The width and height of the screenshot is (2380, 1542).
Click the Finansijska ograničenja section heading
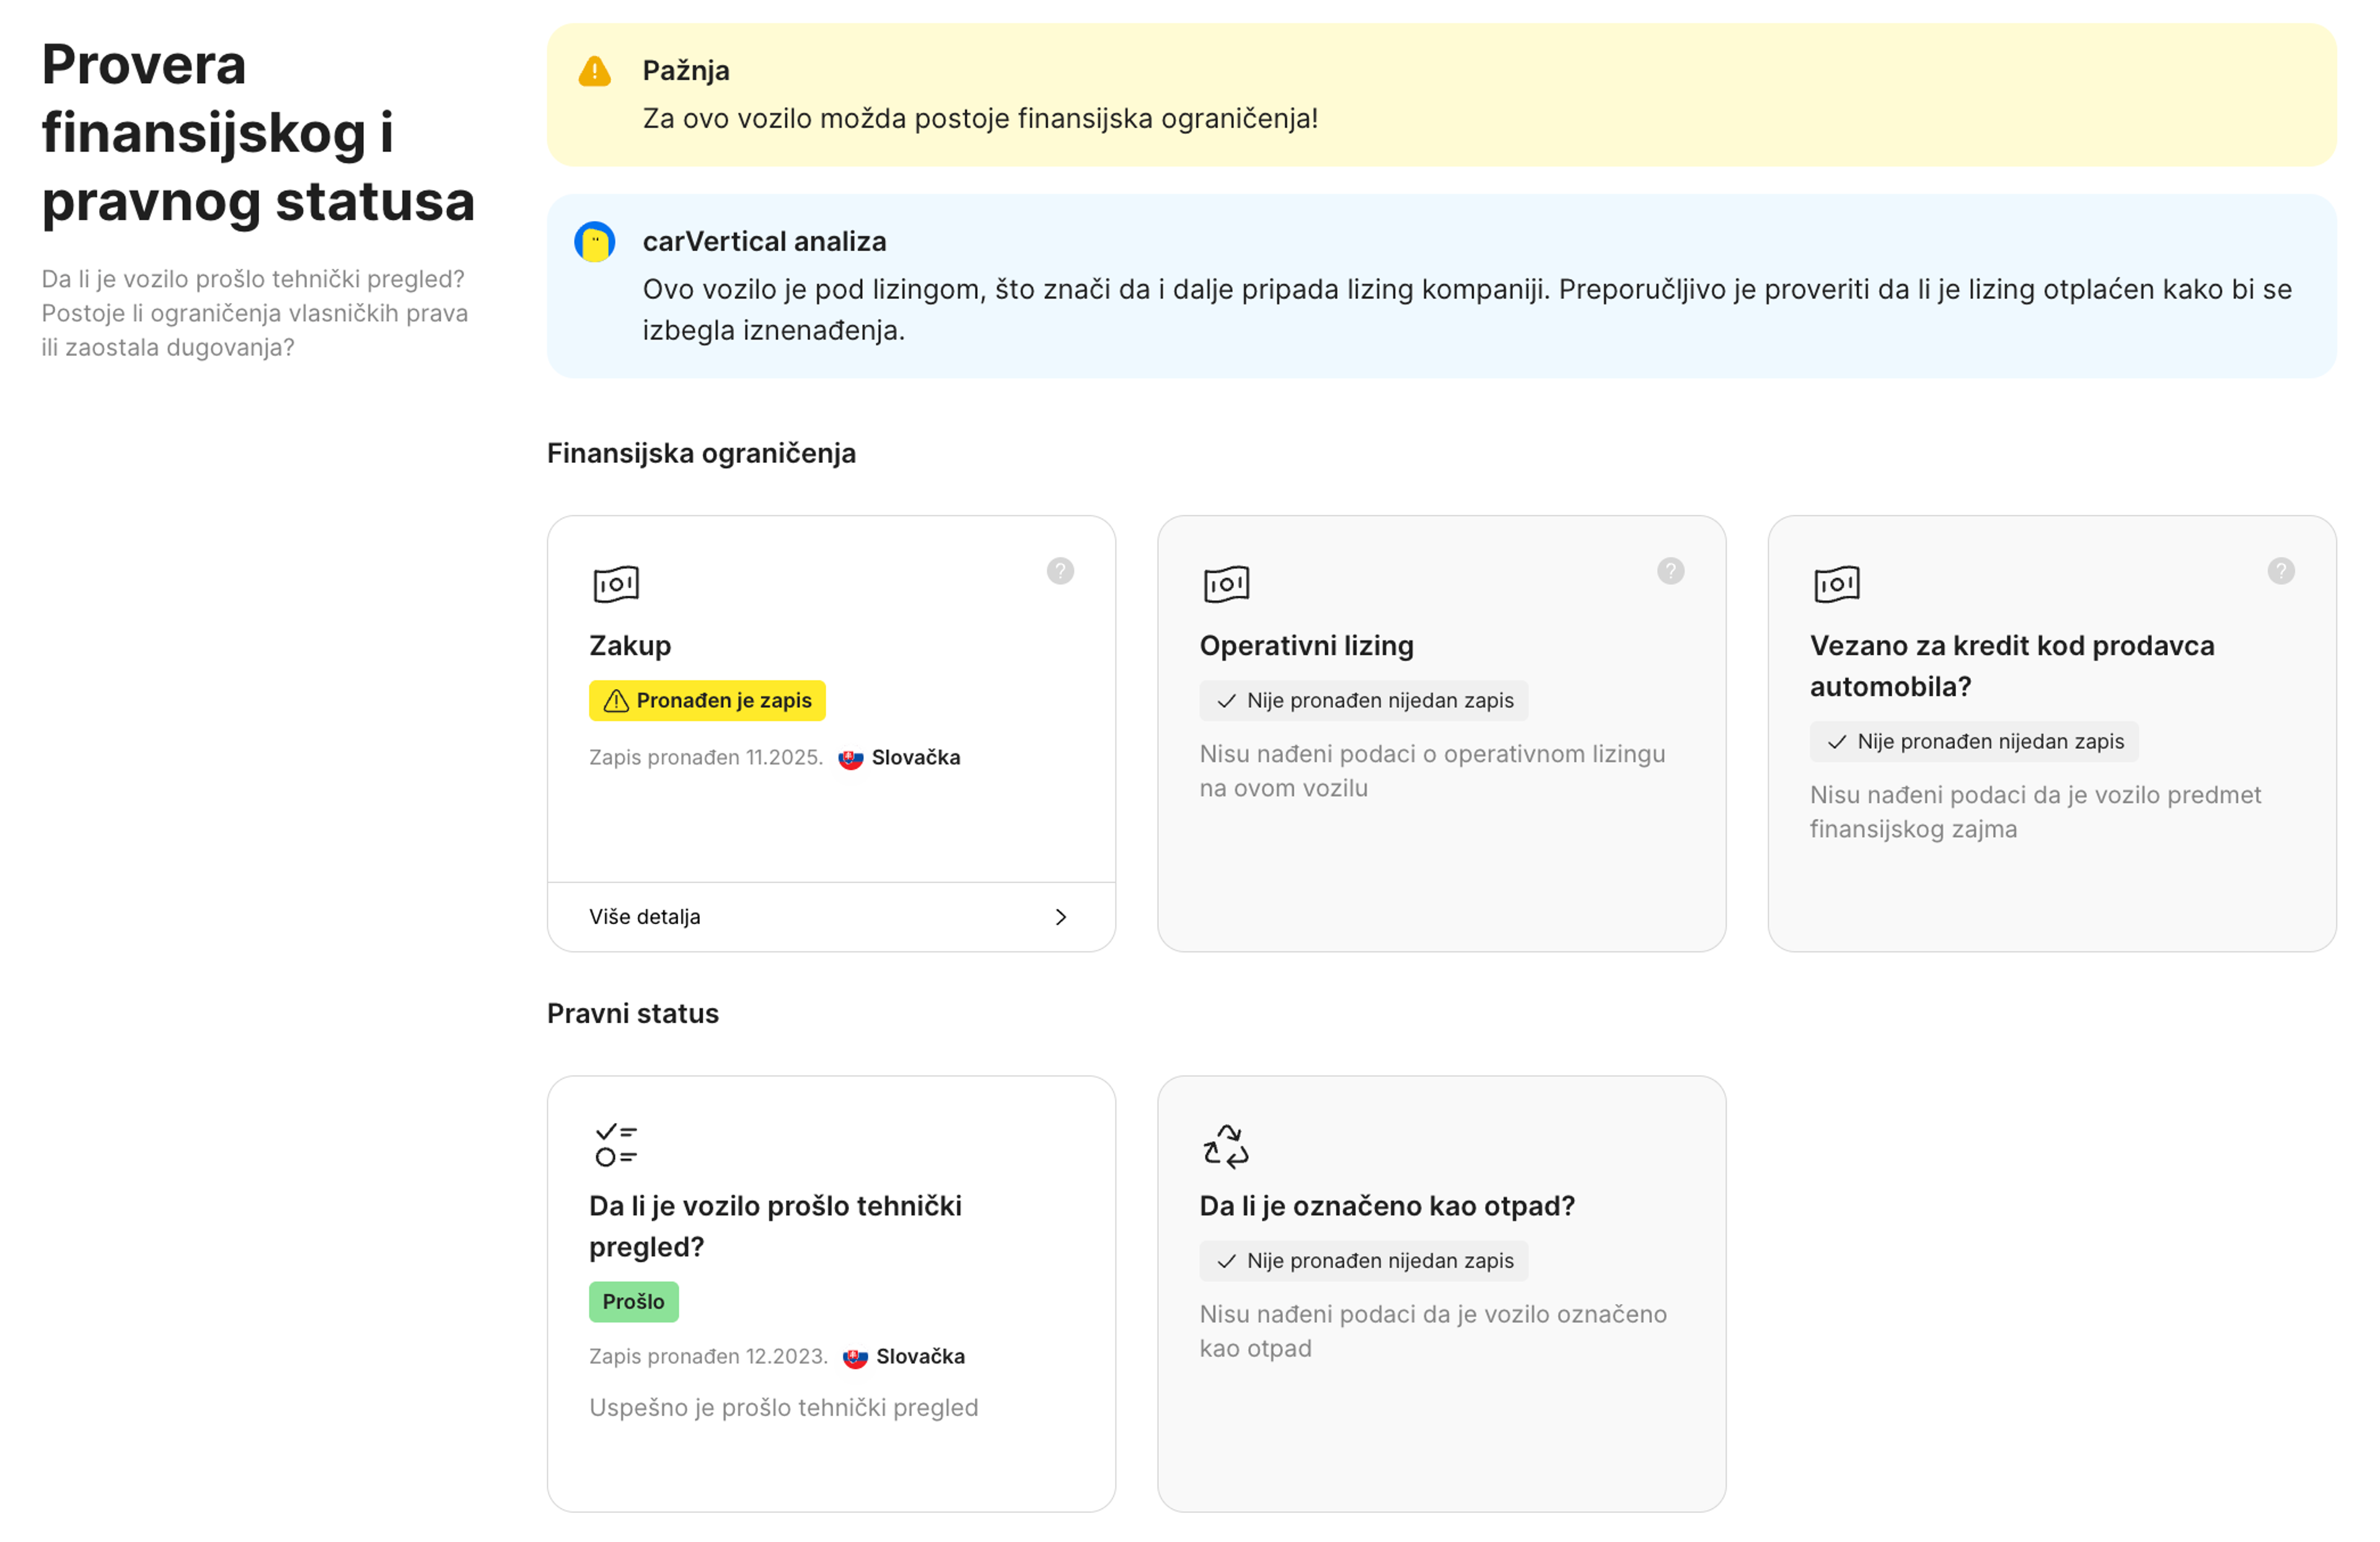click(x=701, y=453)
